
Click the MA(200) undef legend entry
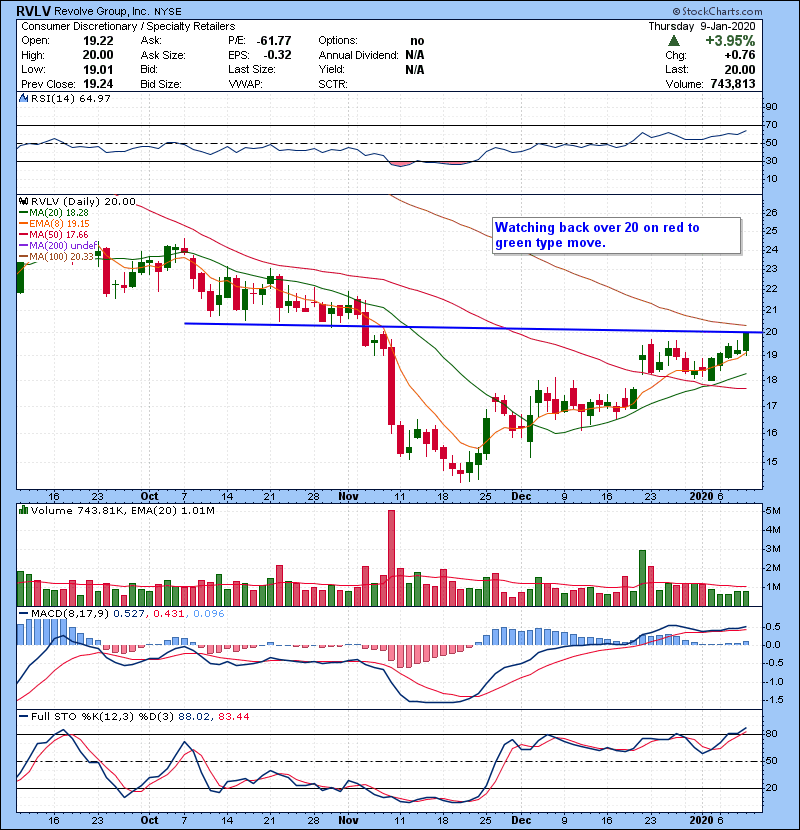tap(63, 246)
